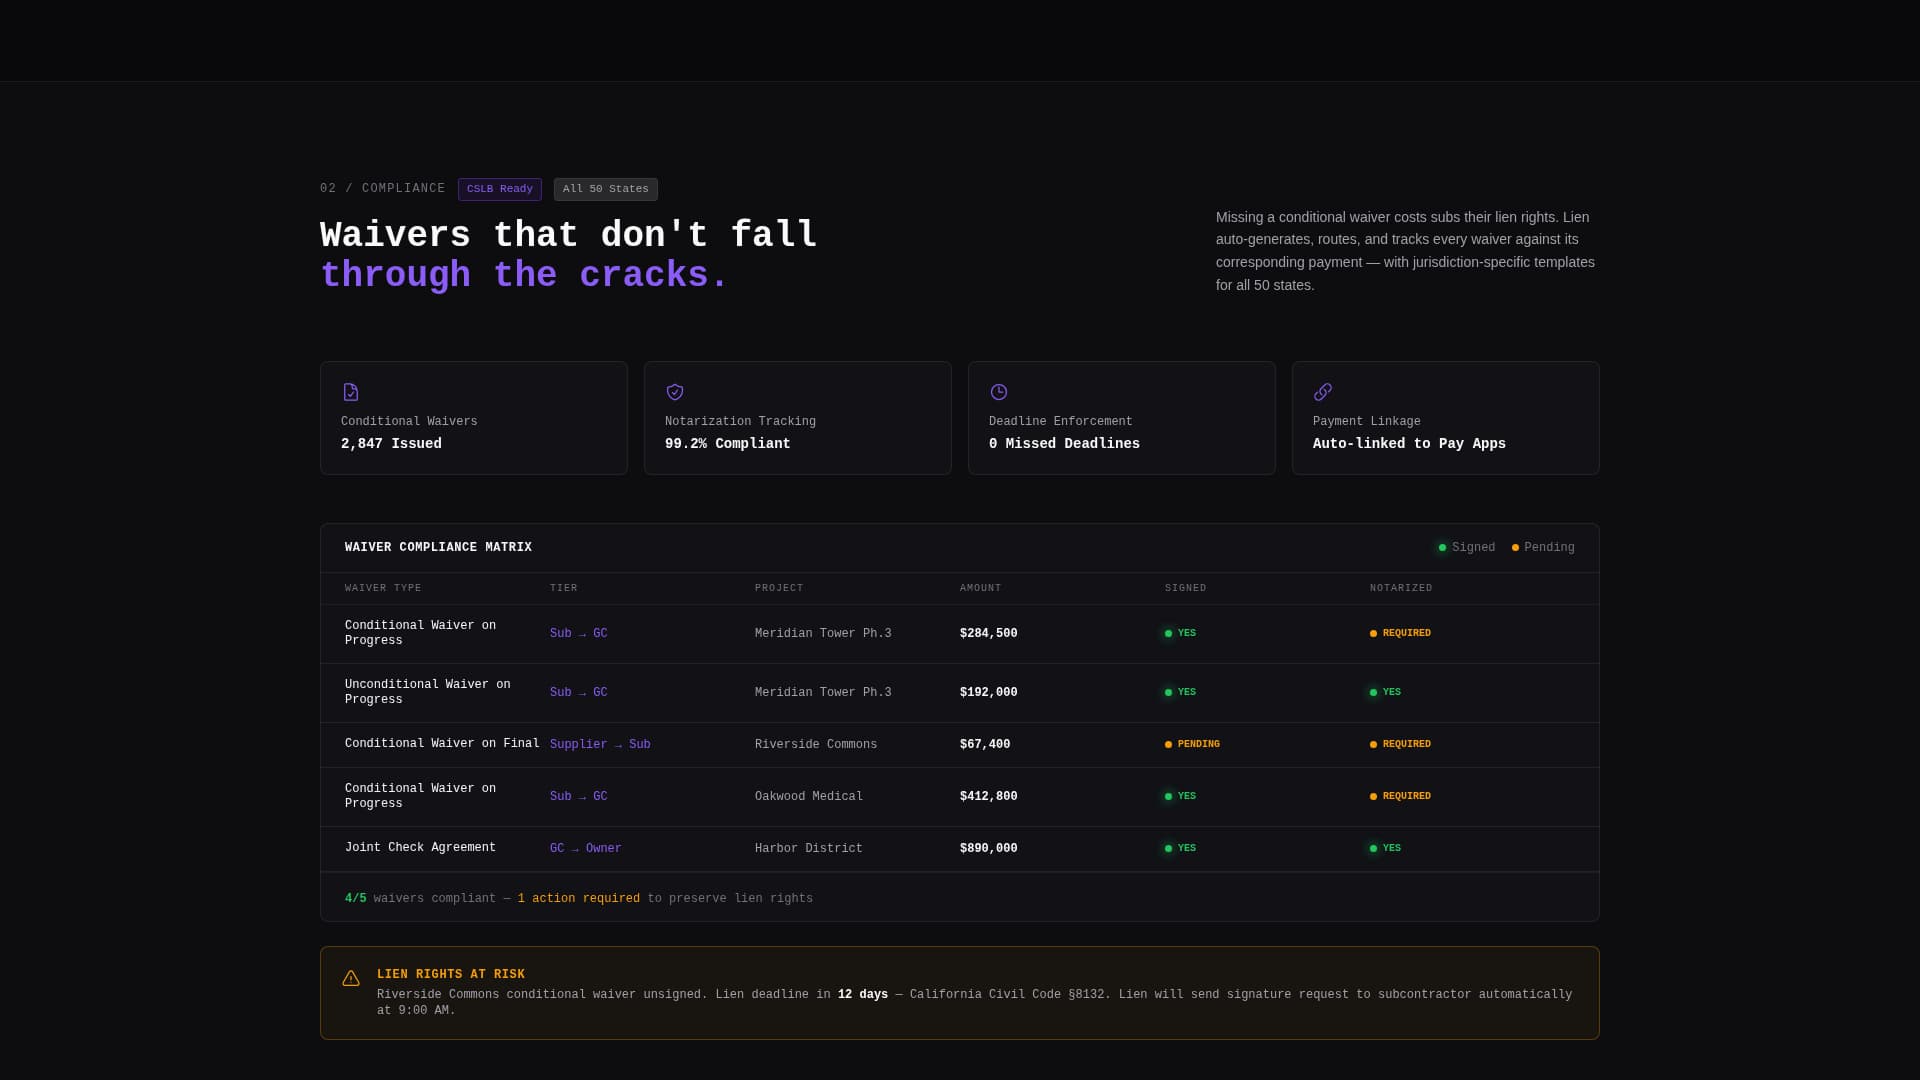Open the 99.2% Compliant notarization card
This screenshot has width=1920, height=1080.
coord(798,418)
